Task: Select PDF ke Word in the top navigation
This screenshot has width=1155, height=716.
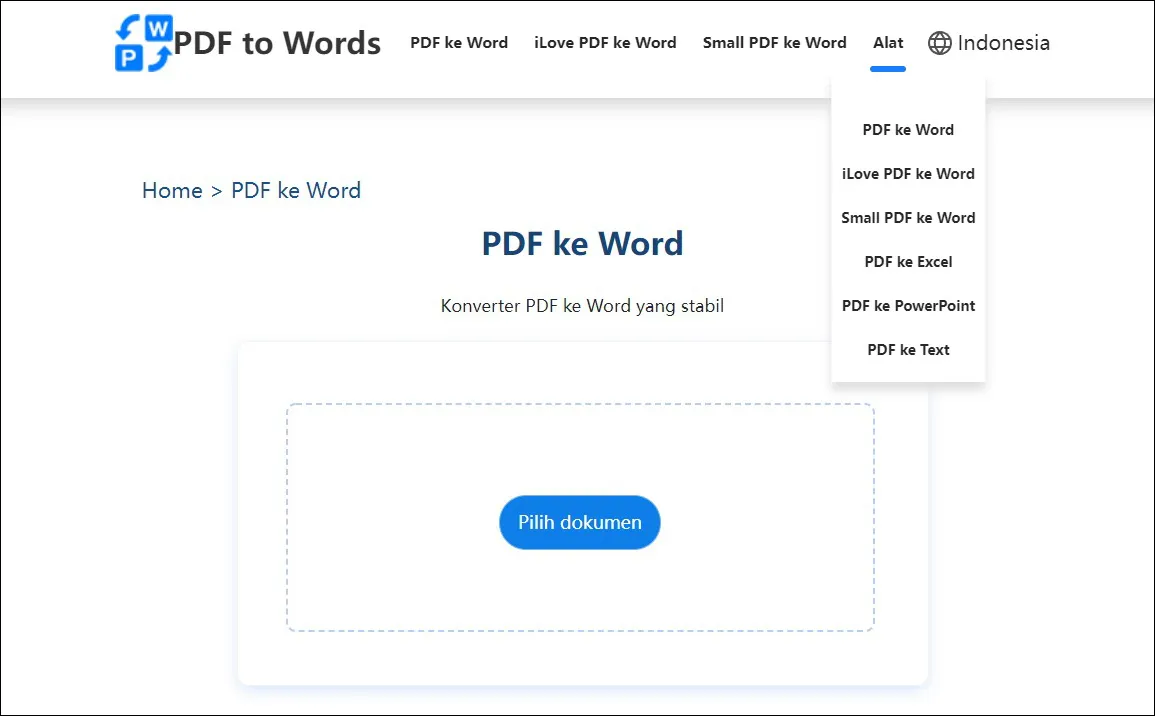Action: coord(458,42)
